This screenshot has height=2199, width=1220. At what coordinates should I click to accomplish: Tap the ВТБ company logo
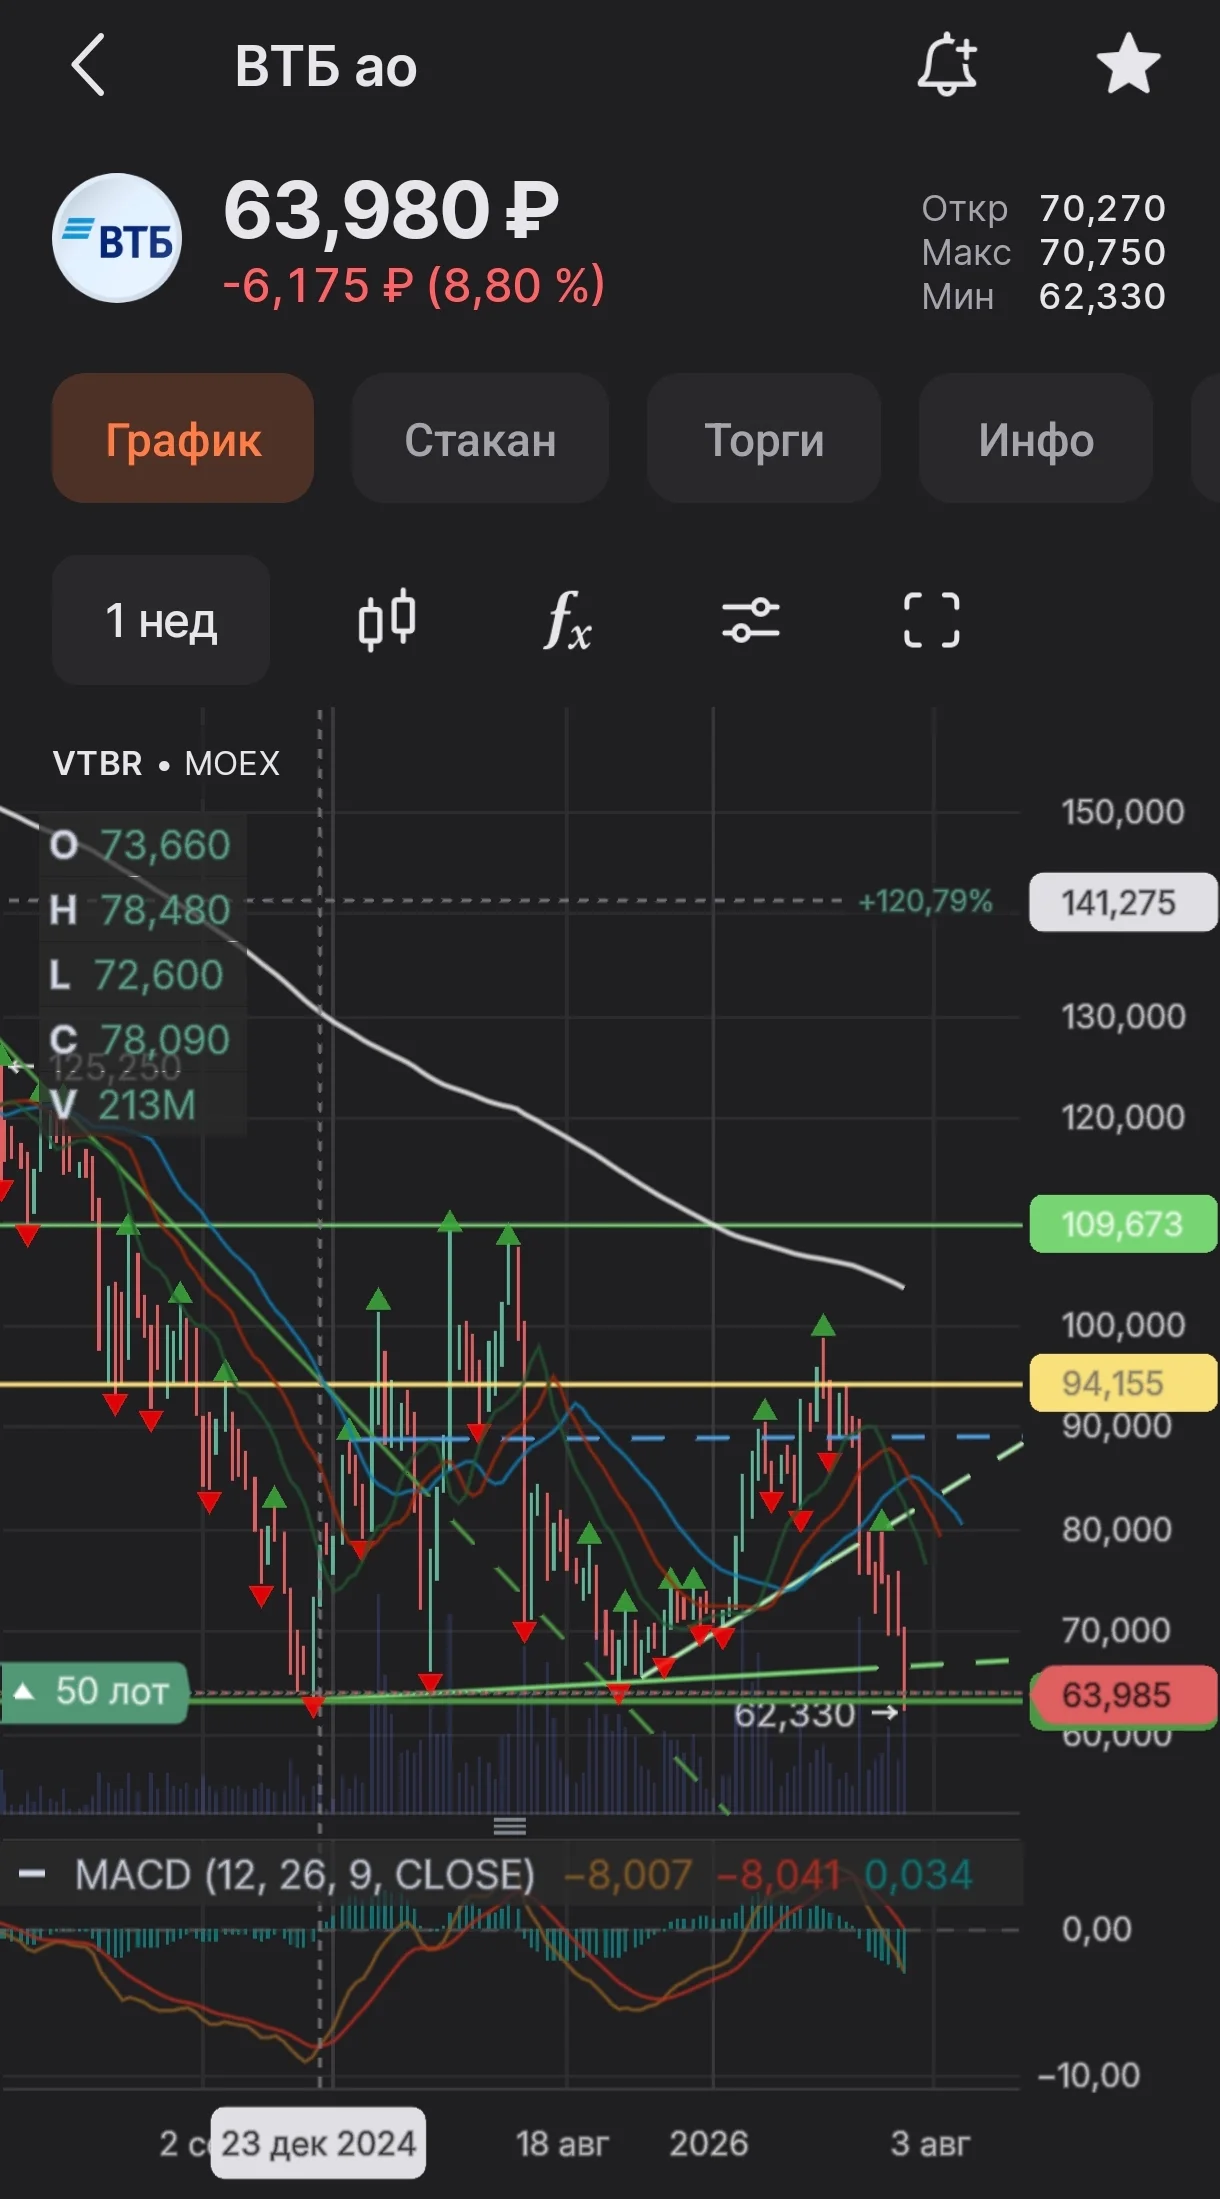pyautogui.click(x=117, y=238)
